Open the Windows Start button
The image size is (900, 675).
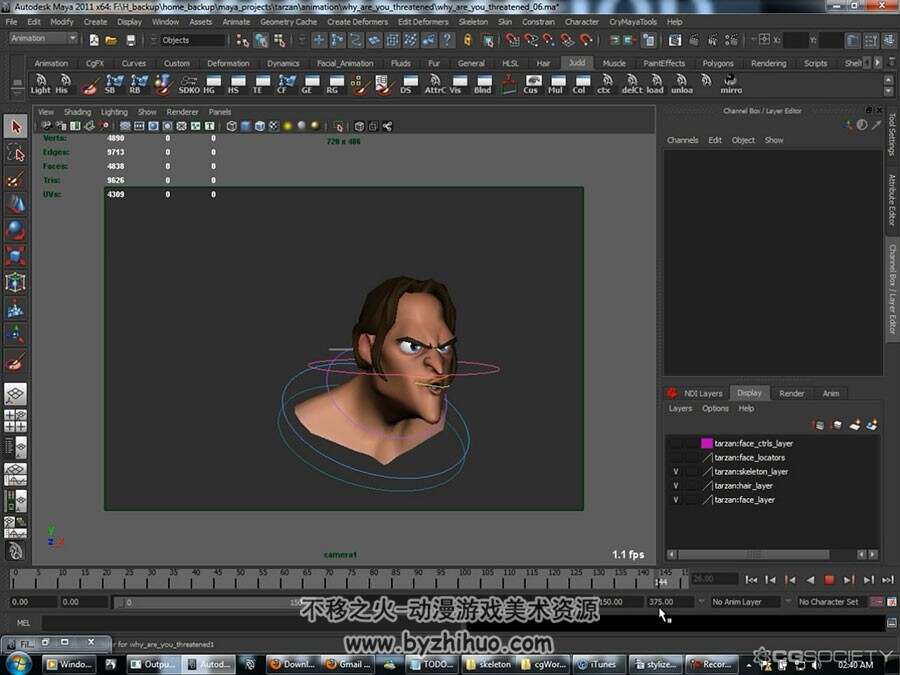click(x=18, y=664)
